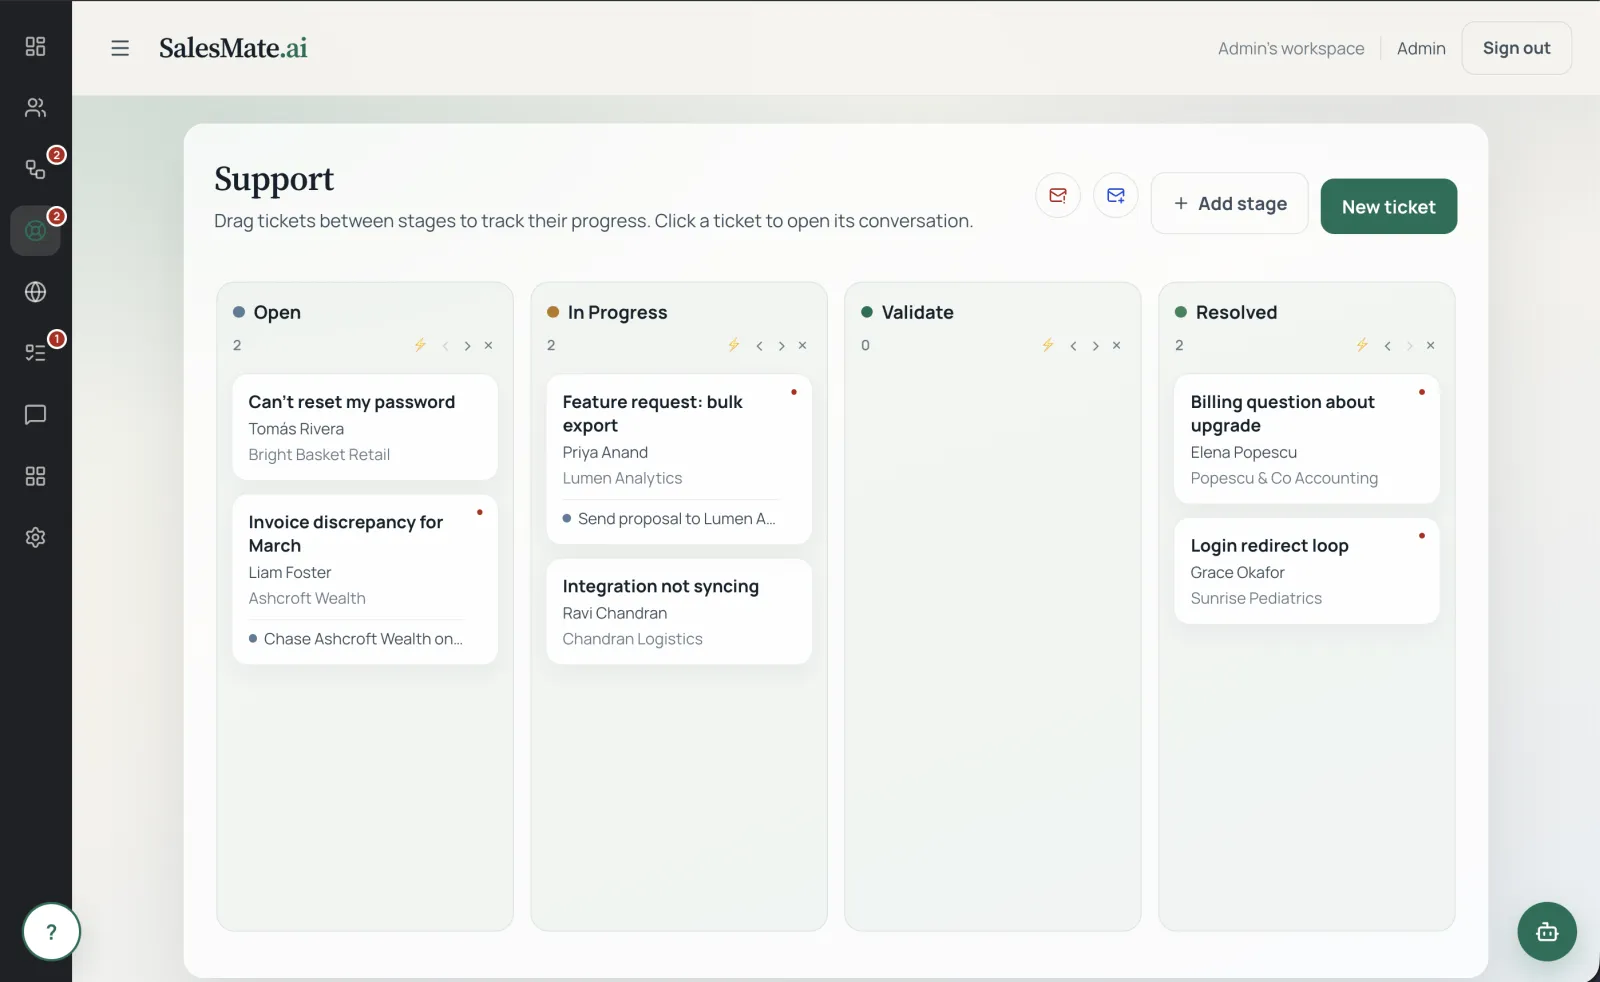Image resolution: width=1600 pixels, height=982 pixels.
Task: Open the help question mark button
Action: click(51, 932)
